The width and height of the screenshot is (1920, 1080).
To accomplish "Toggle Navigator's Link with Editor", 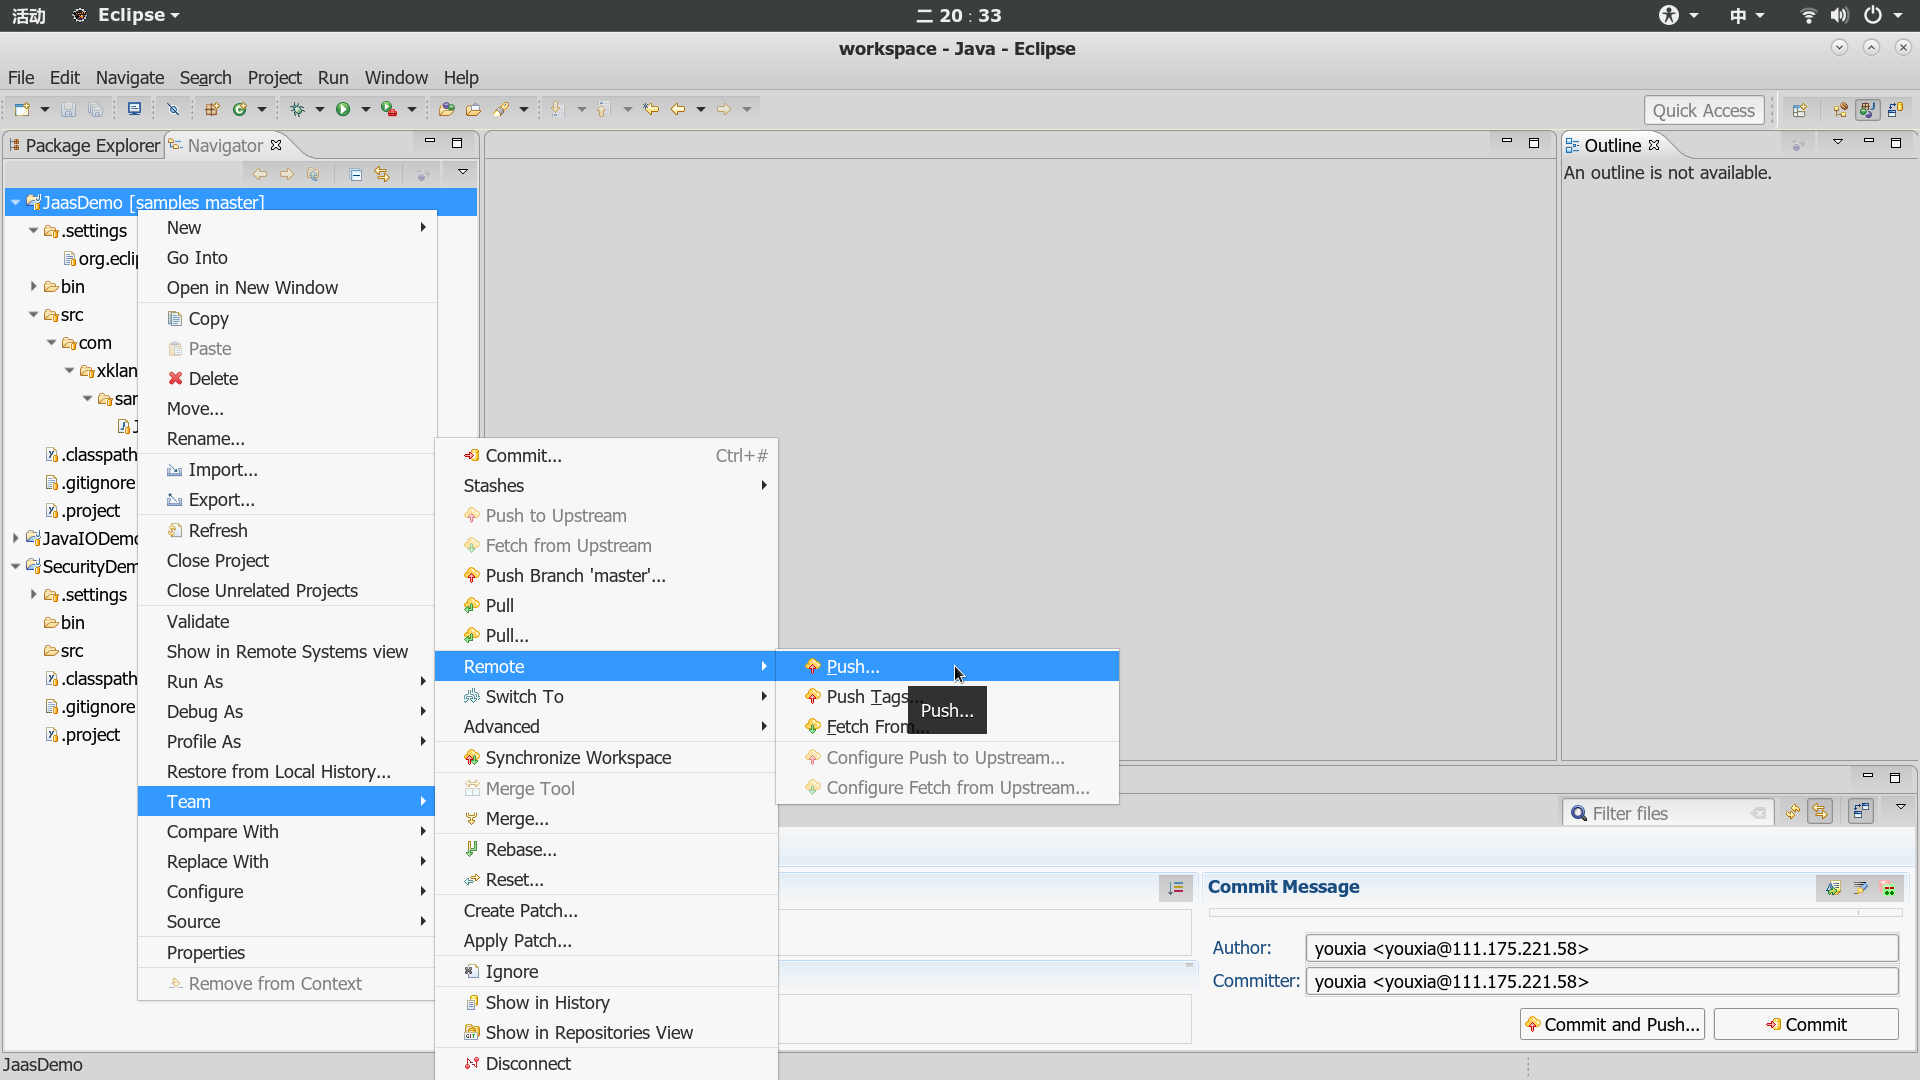I will coord(382,174).
